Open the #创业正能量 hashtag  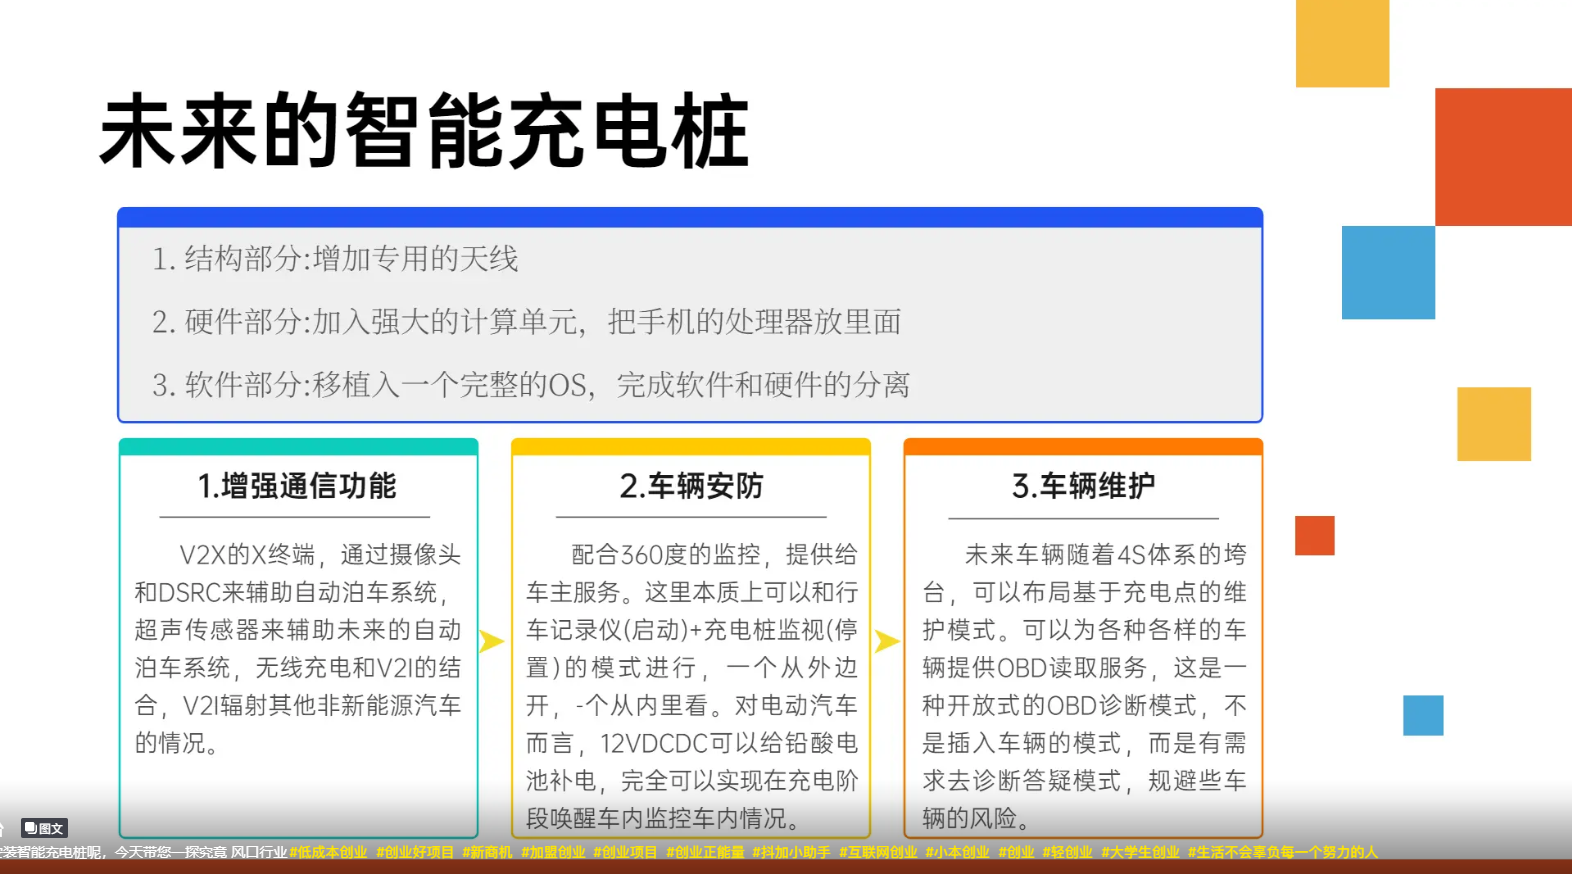705,852
